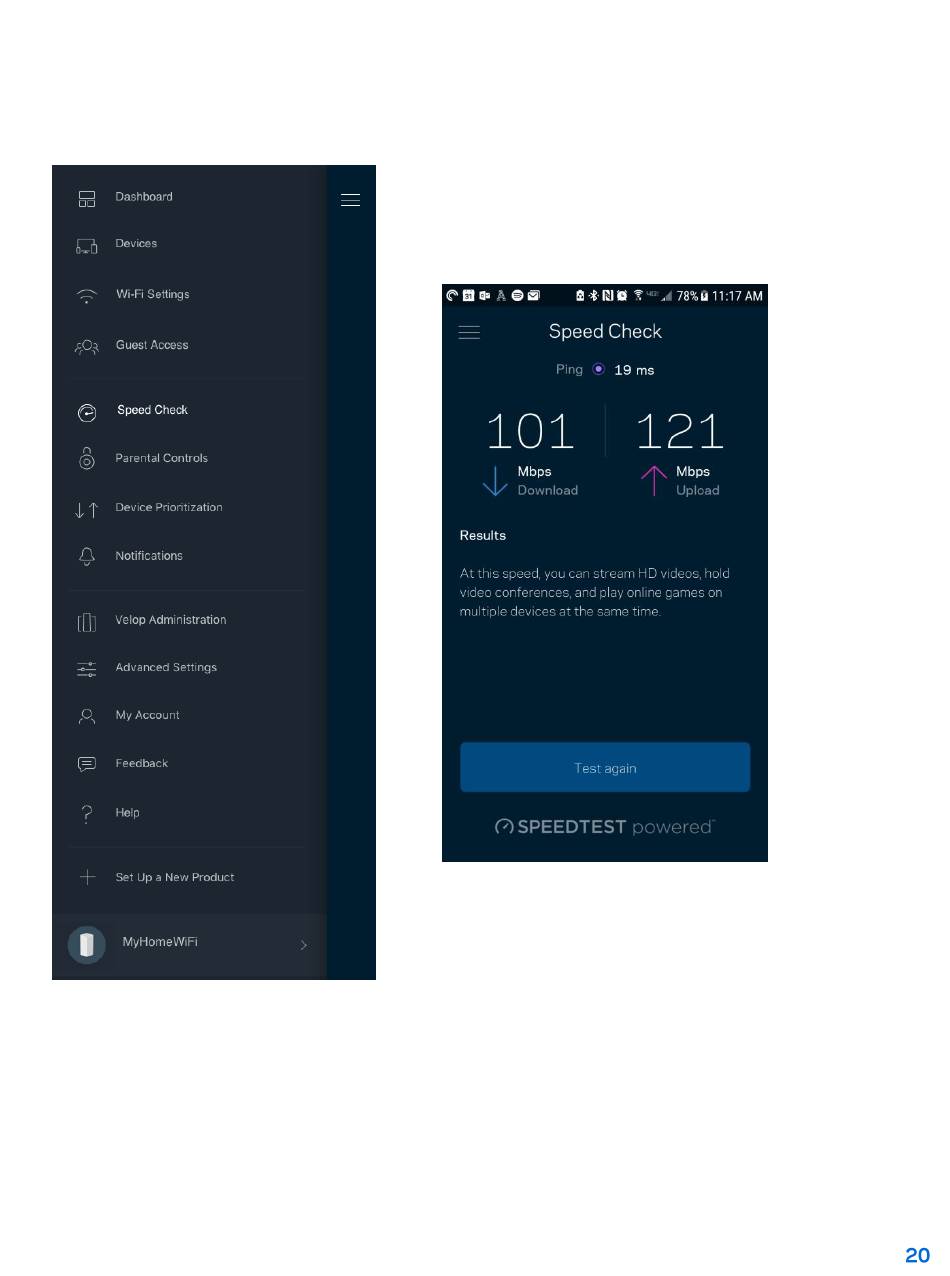Click the 11:17 AM clock
The height and width of the screenshot is (1276, 950).
pyautogui.click(x=738, y=296)
